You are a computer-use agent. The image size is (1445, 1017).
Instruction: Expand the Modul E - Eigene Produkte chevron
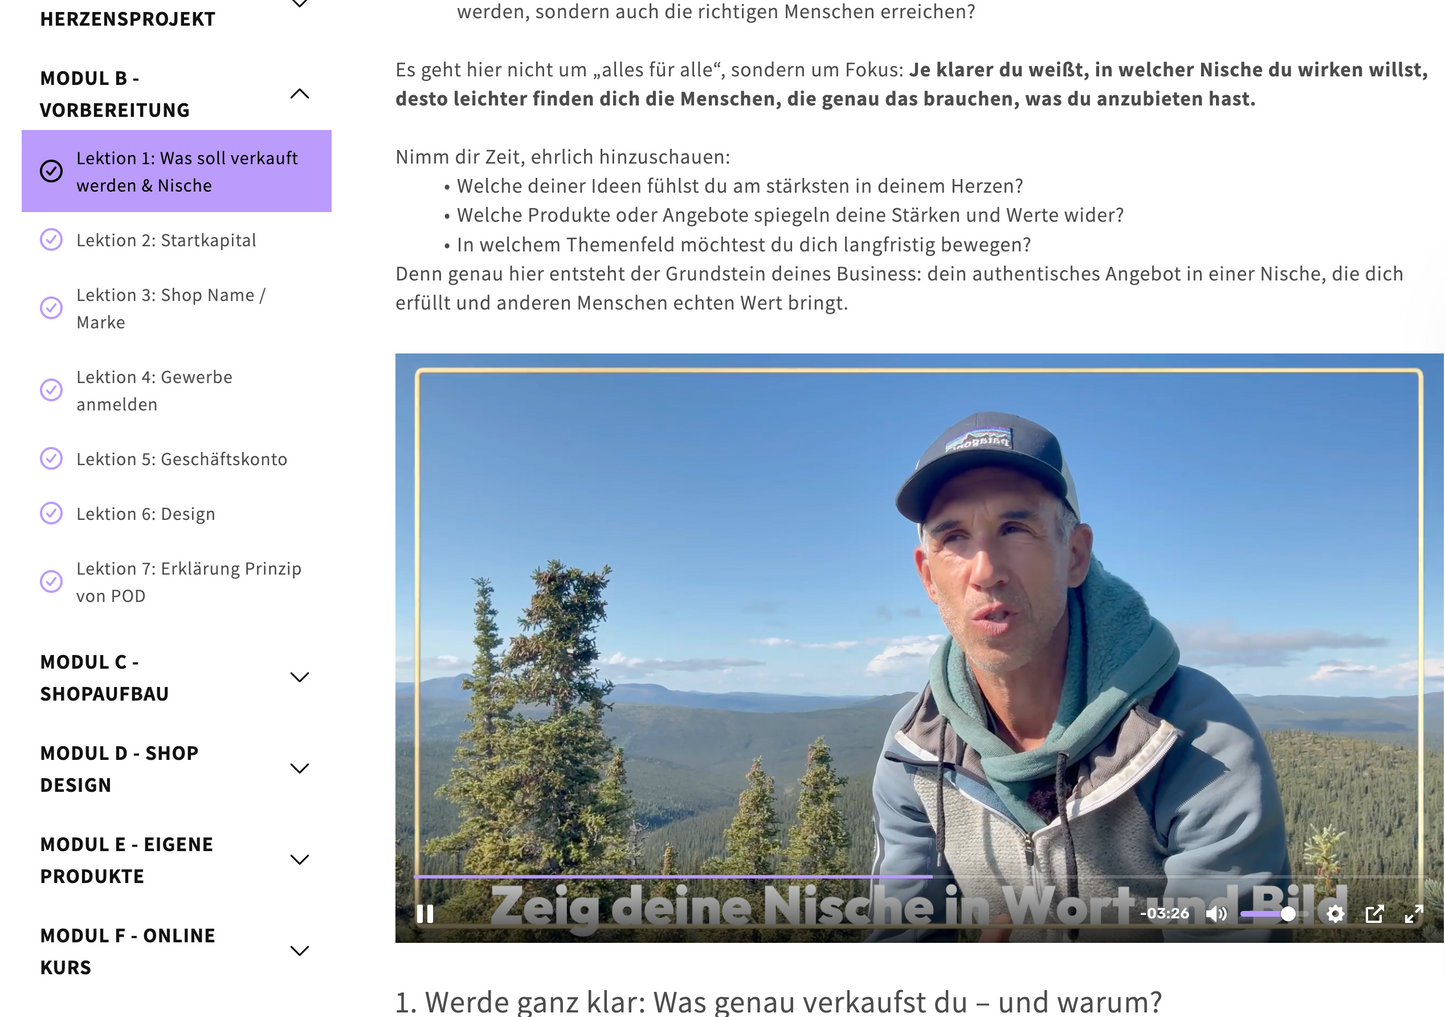click(x=299, y=859)
